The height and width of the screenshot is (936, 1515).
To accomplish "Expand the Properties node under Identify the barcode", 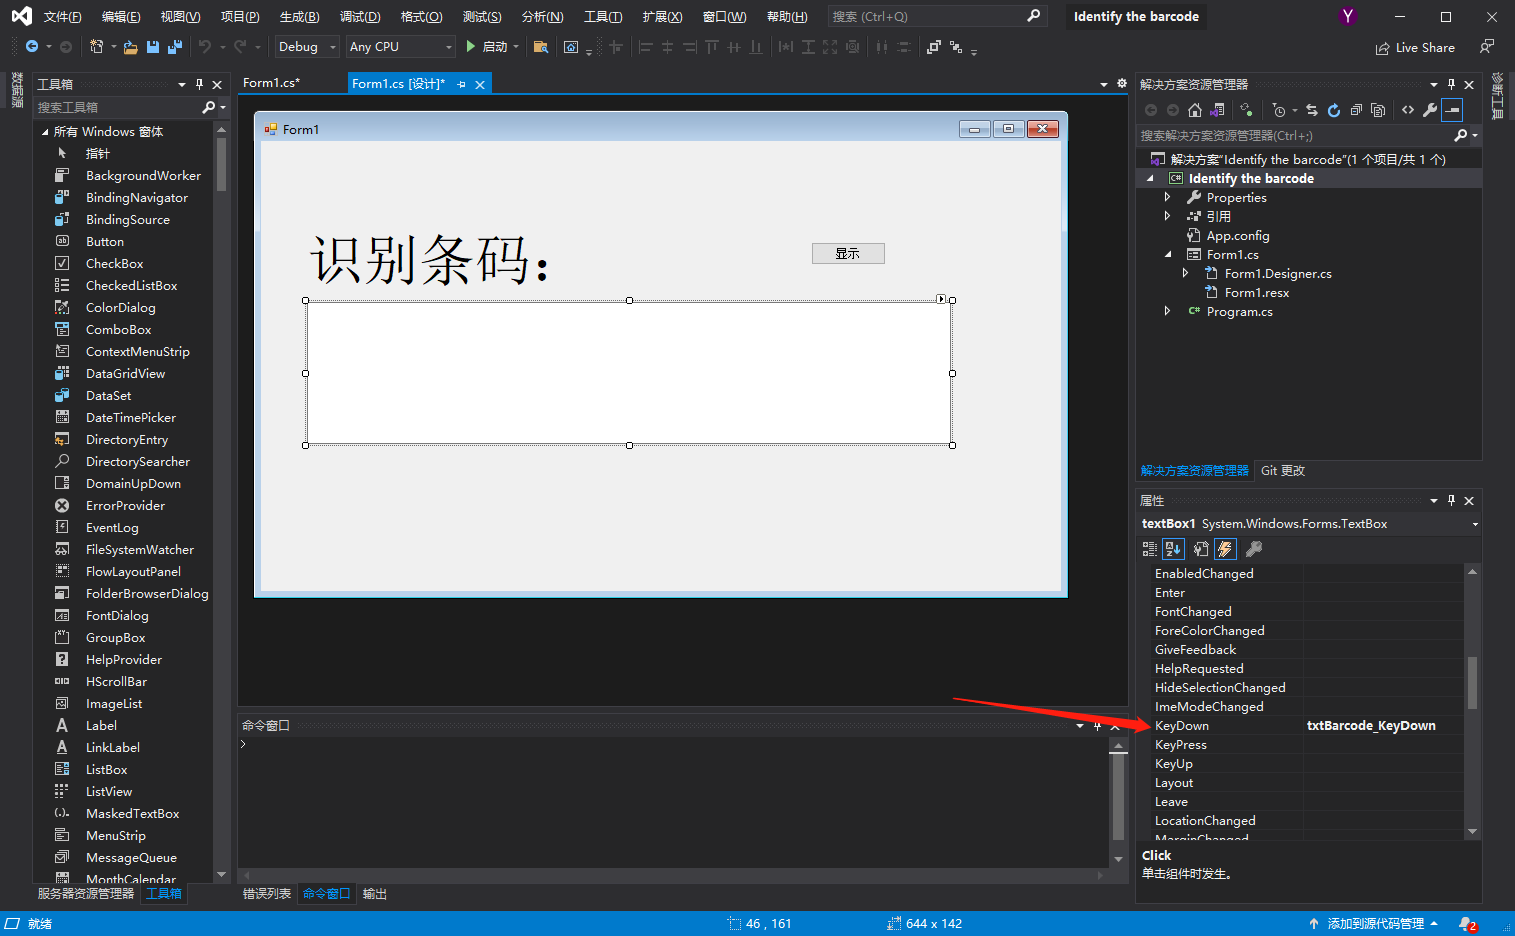I will 1168,197.
